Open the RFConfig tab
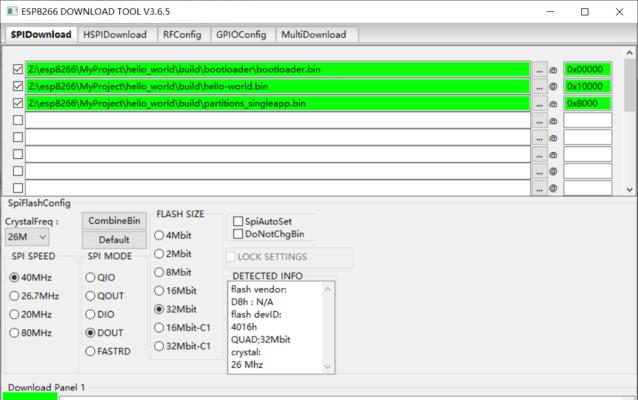 (182, 35)
